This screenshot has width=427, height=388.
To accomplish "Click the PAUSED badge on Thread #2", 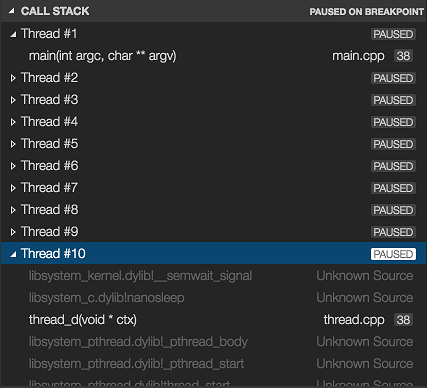I will point(393,78).
